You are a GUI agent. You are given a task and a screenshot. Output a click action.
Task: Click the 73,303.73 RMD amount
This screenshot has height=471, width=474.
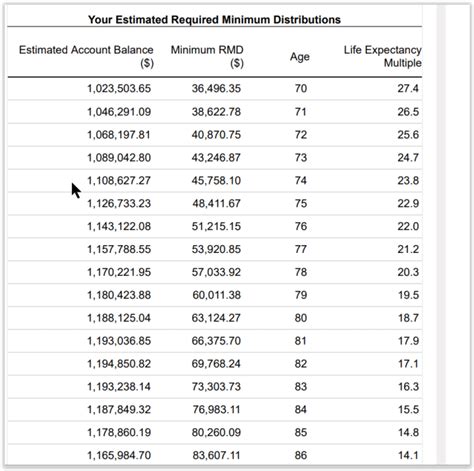[216, 387]
